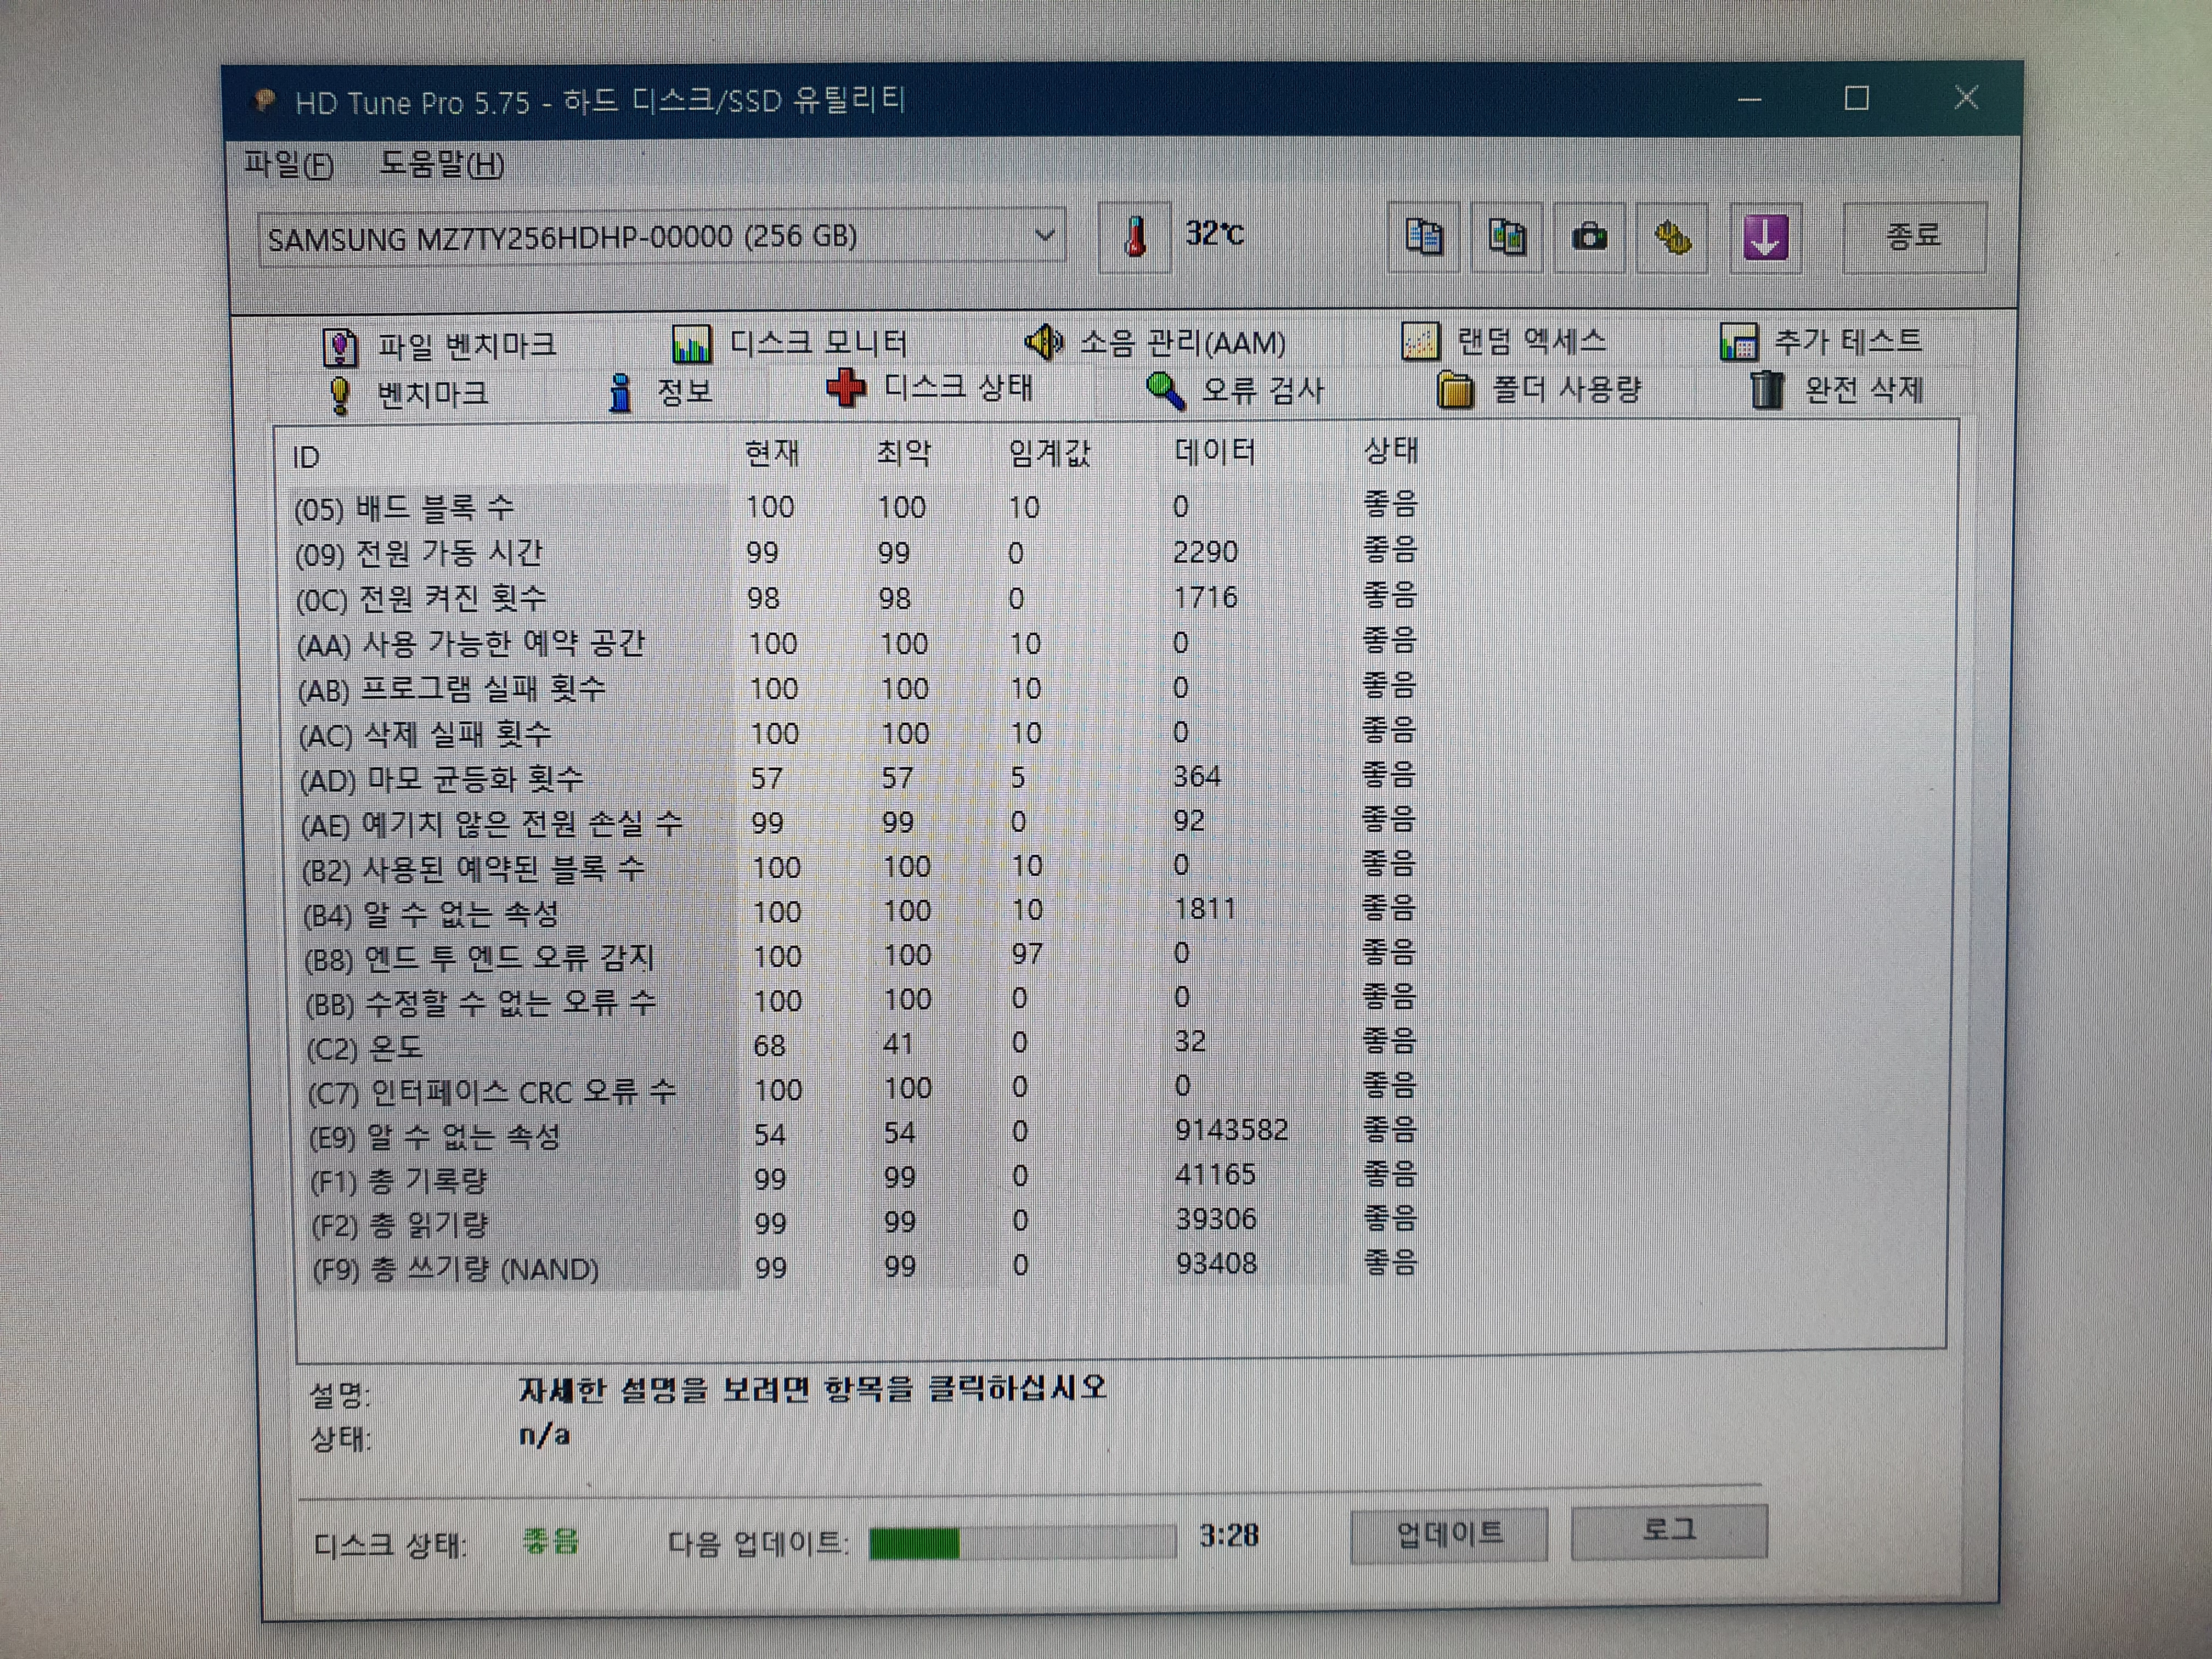Switch to the 랜덤 엑세스 tab
The image size is (2212, 1659).
click(x=1504, y=341)
